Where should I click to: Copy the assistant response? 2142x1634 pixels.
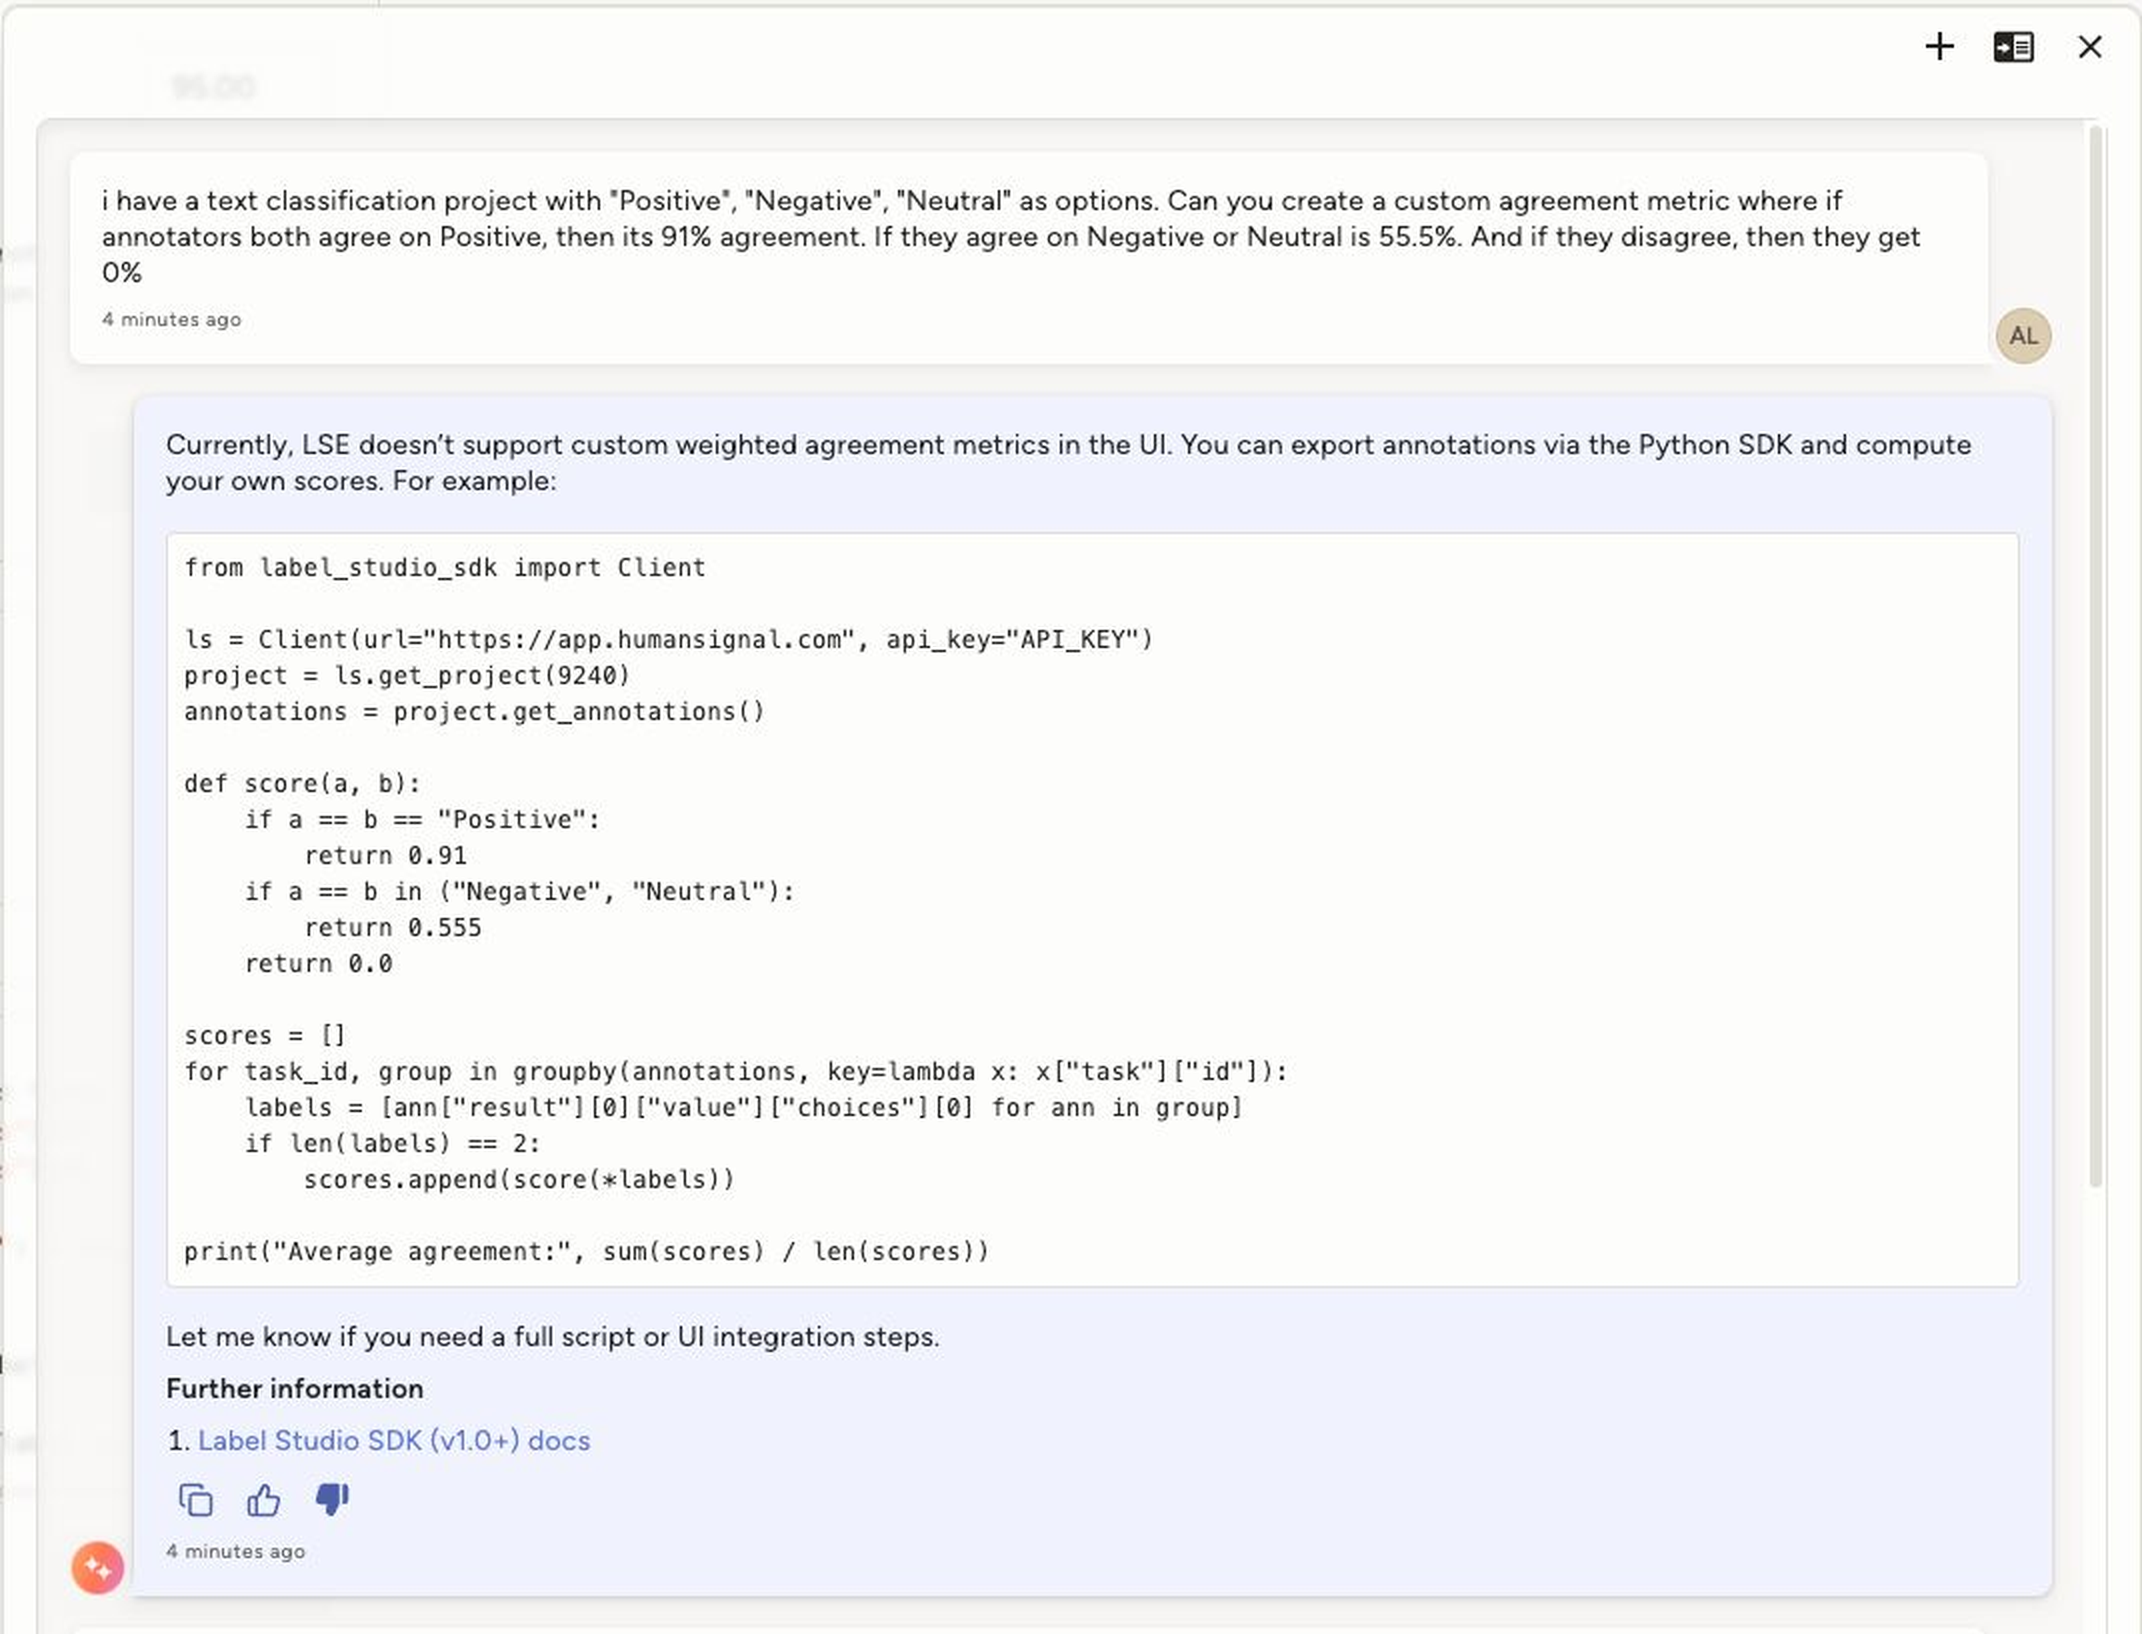pyautogui.click(x=195, y=1500)
